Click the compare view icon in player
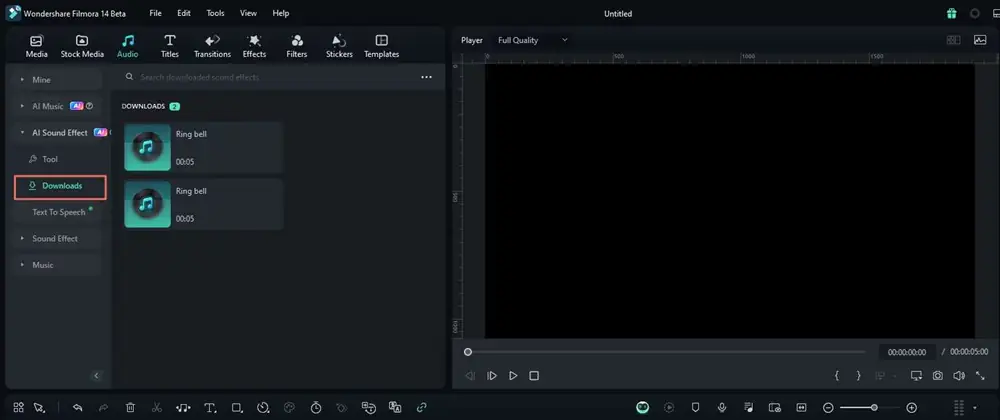1000x420 pixels. click(x=953, y=40)
